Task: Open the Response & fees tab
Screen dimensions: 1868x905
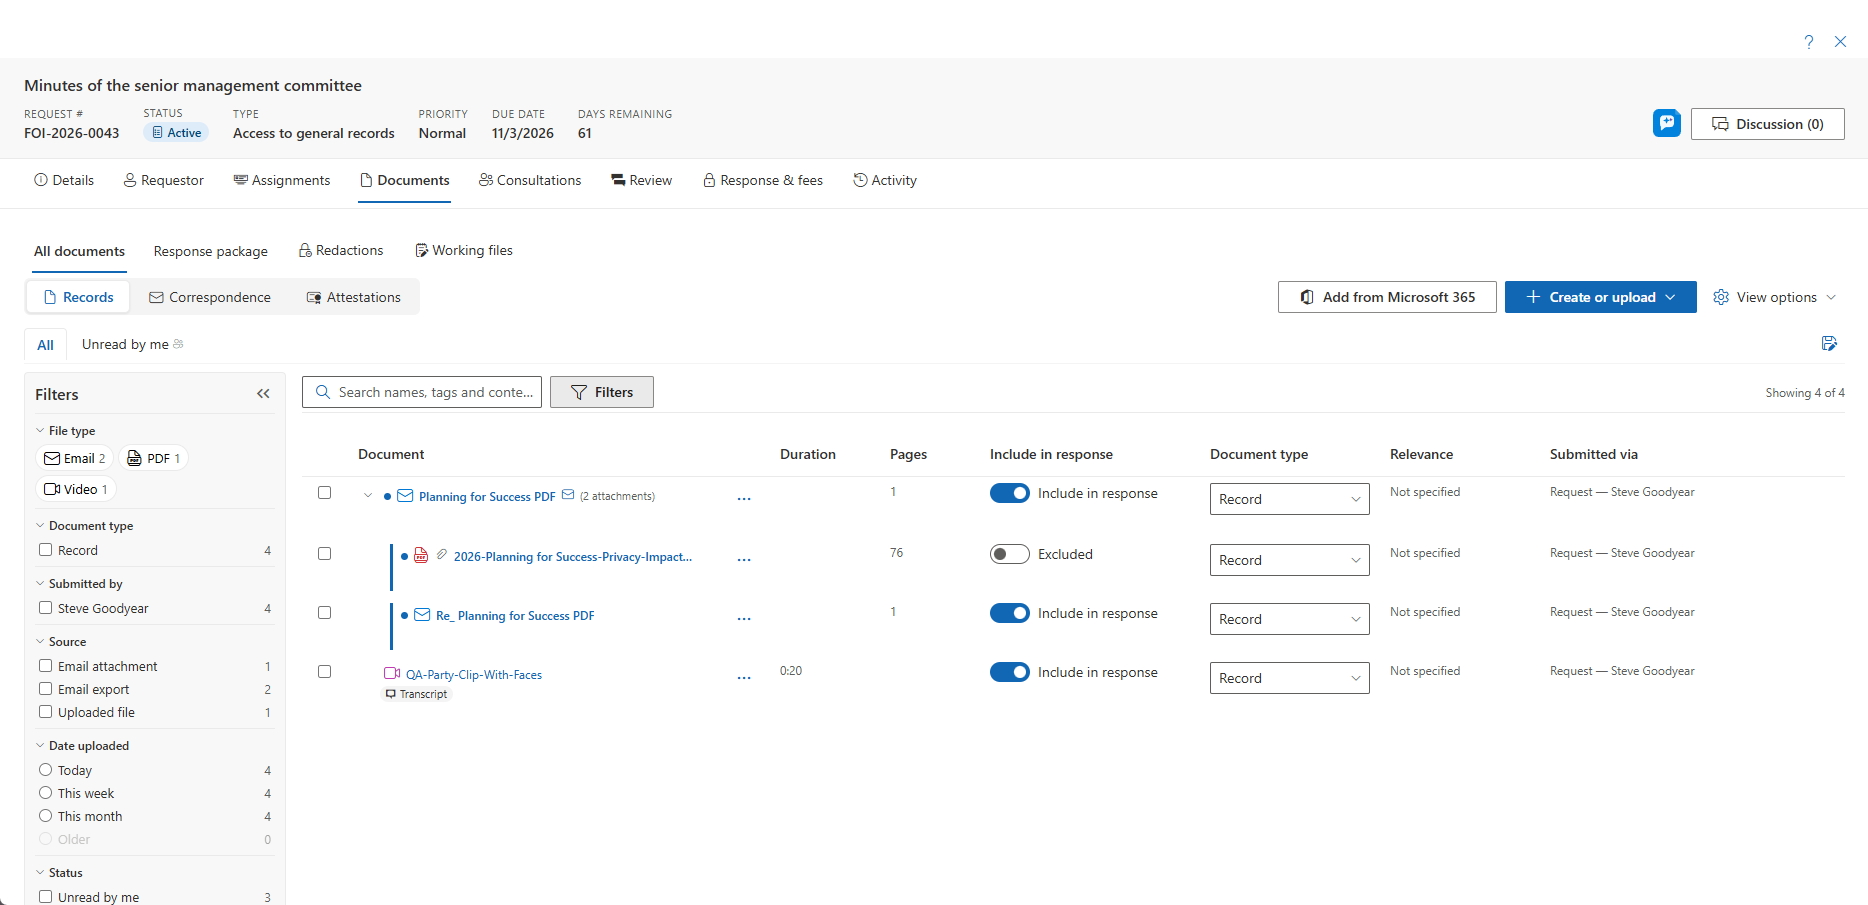Action: pyautogui.click(x=763, y=180)
